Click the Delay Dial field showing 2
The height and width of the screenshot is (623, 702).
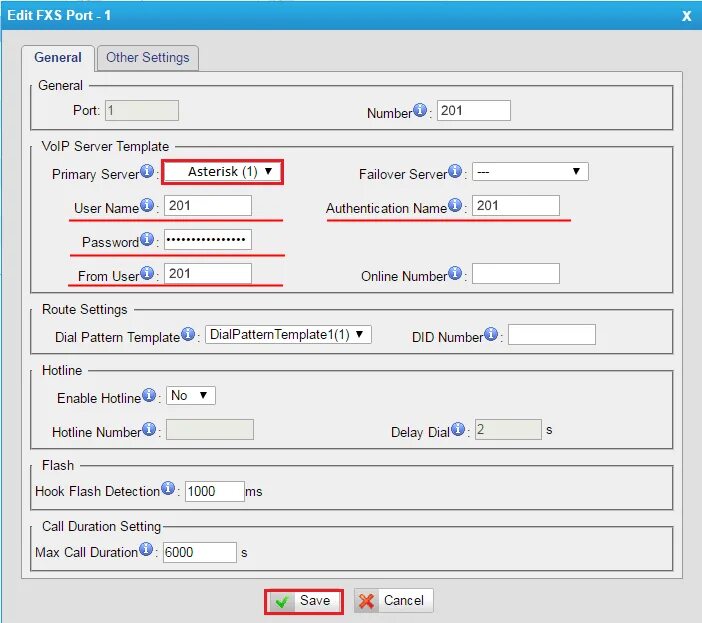[x=509, y=430]
